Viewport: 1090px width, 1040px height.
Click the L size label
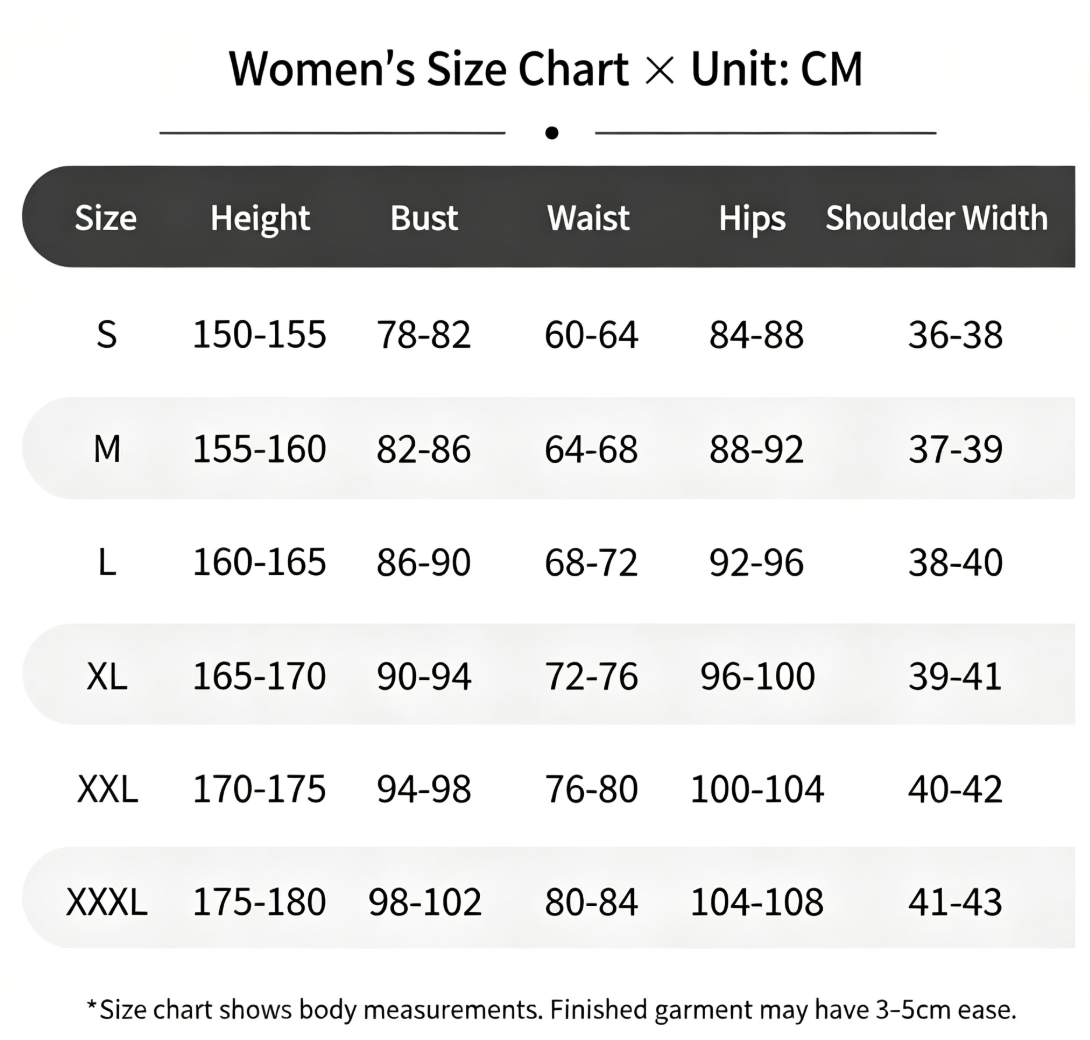pos(107,562)
